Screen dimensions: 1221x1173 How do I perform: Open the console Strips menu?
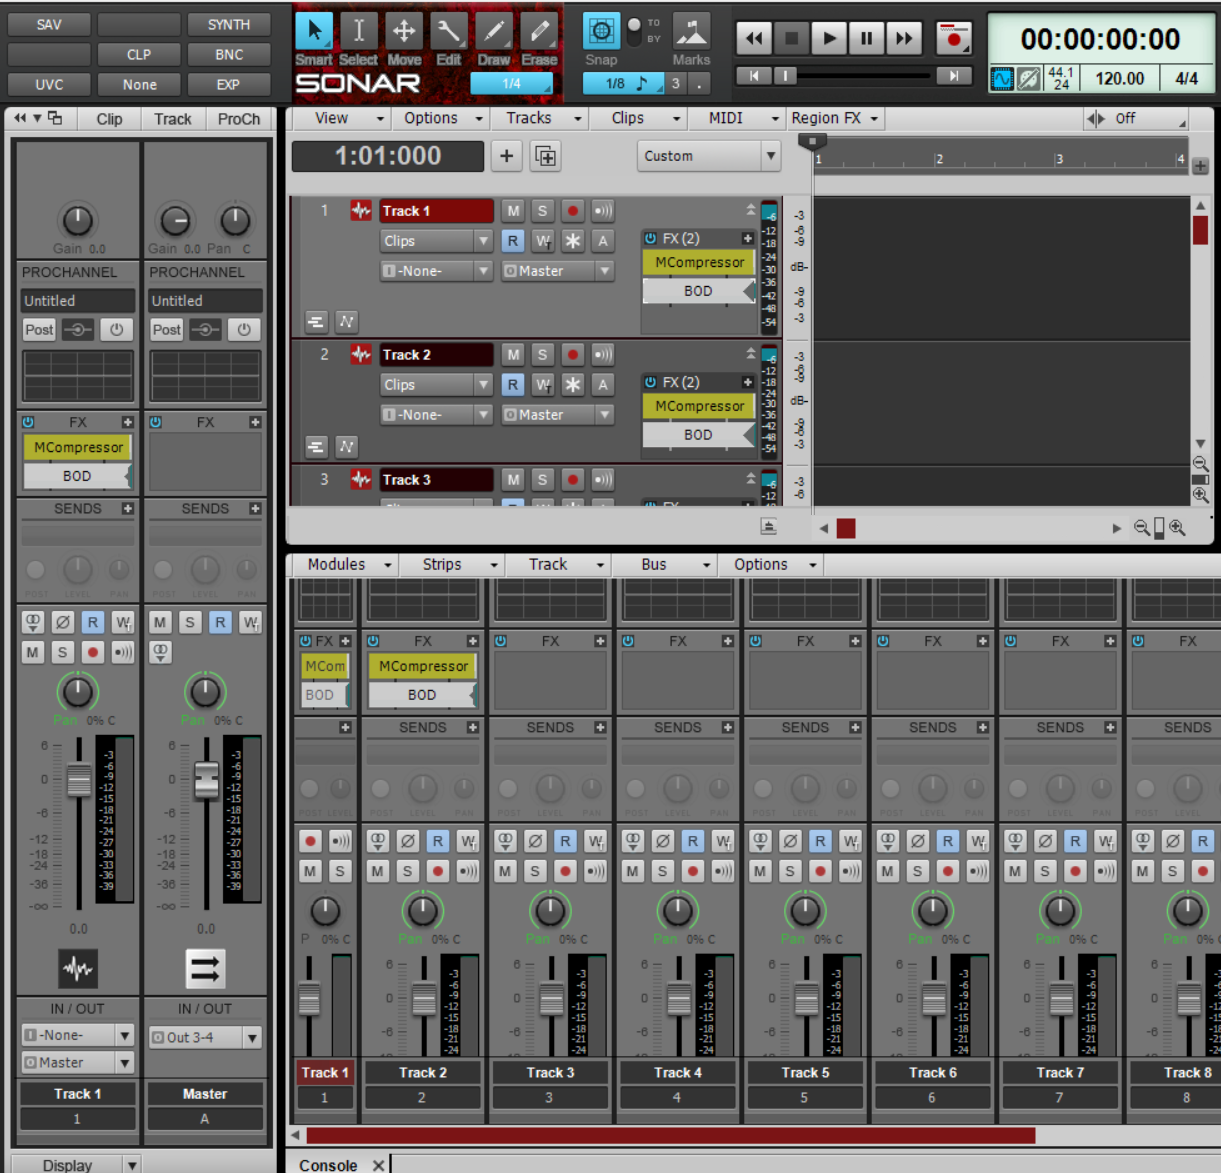pyautogui.click(x=459, y=564)
